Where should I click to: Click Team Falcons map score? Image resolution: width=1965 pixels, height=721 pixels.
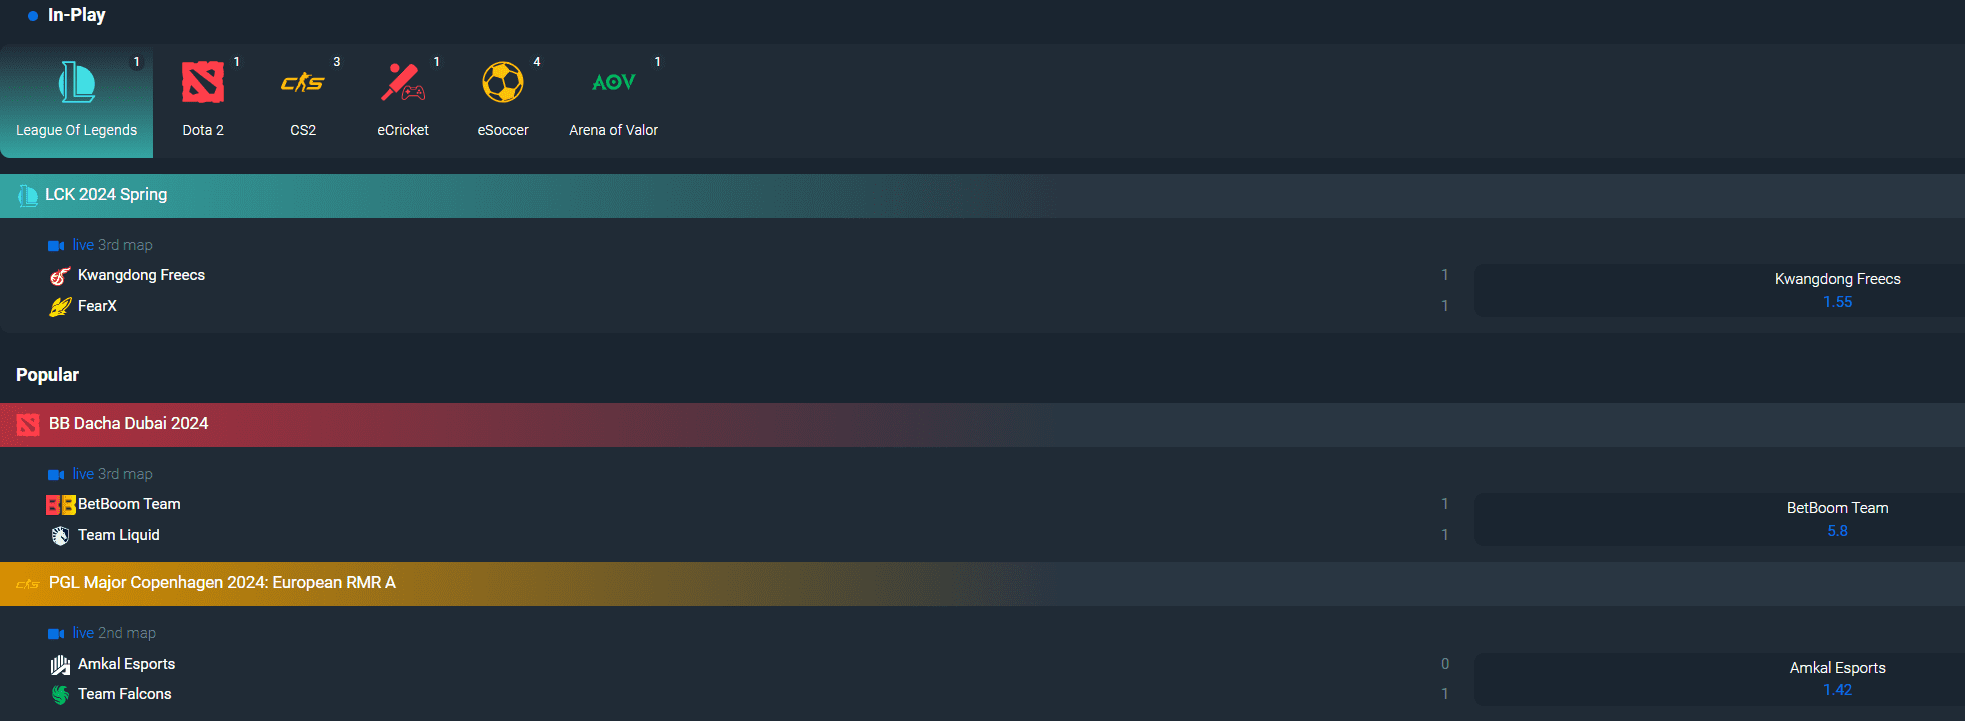1445,694
